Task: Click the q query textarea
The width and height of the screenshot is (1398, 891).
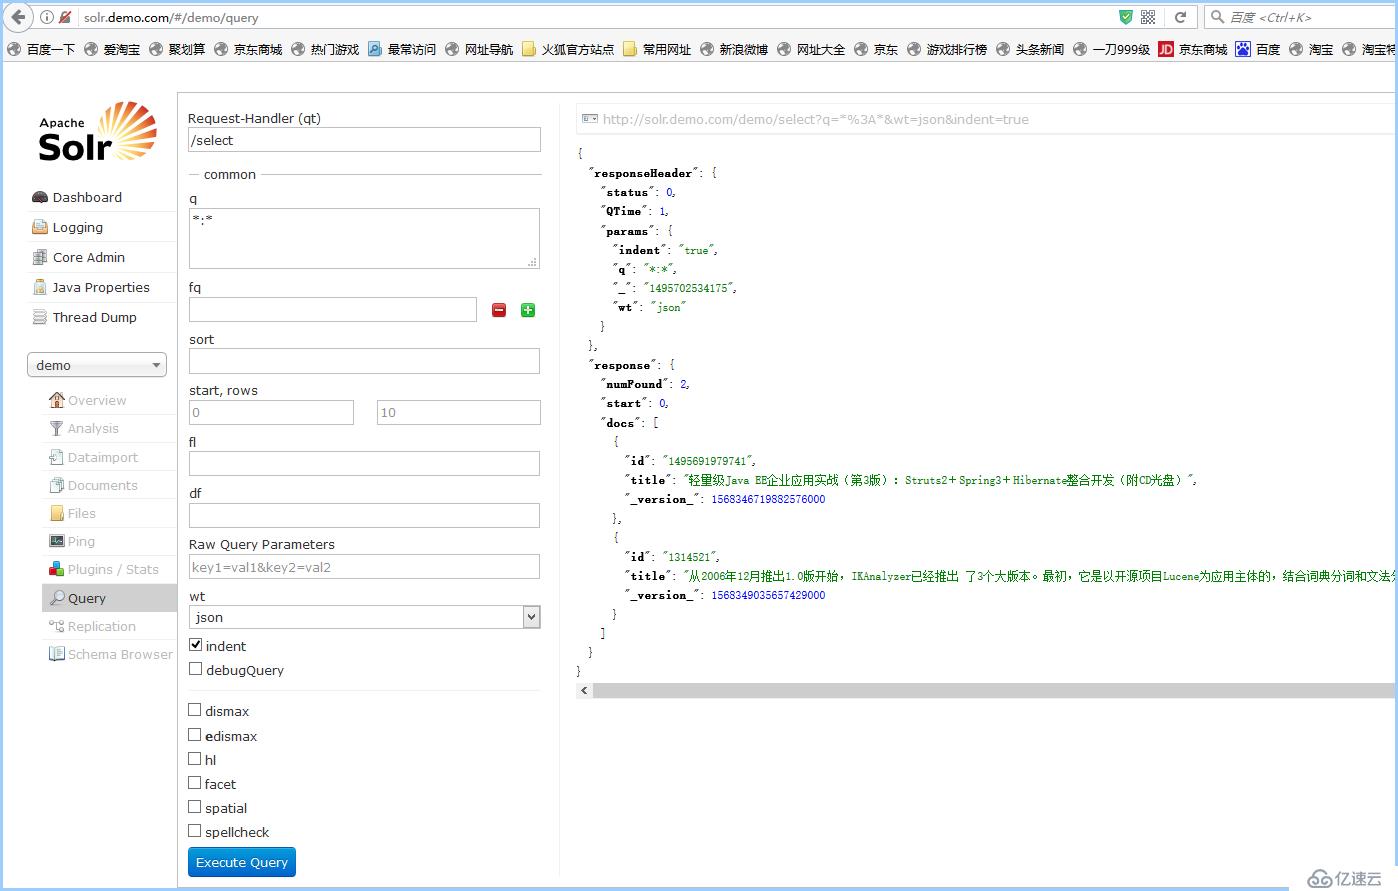Action: pos(364,238)
